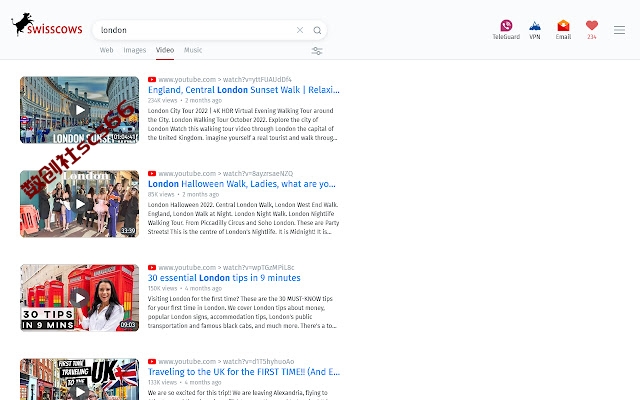Viewport: 640px width, 400px height.
Task: Click the URL text above Sunset Walk title
Action: click(225, 80)
